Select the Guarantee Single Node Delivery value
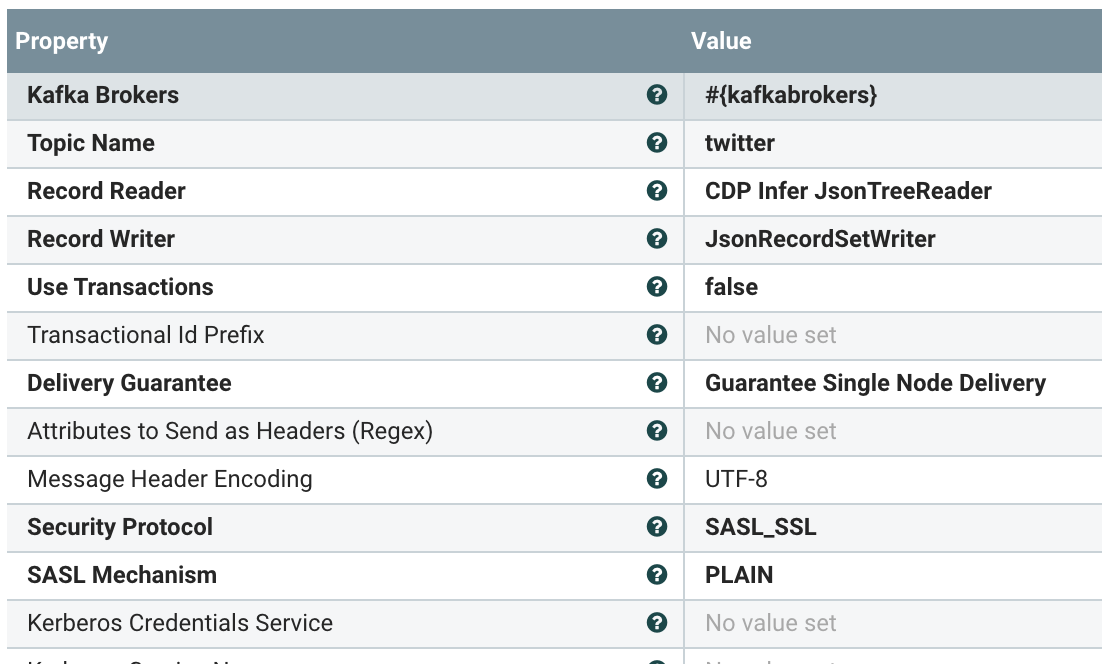 point(875,383)
